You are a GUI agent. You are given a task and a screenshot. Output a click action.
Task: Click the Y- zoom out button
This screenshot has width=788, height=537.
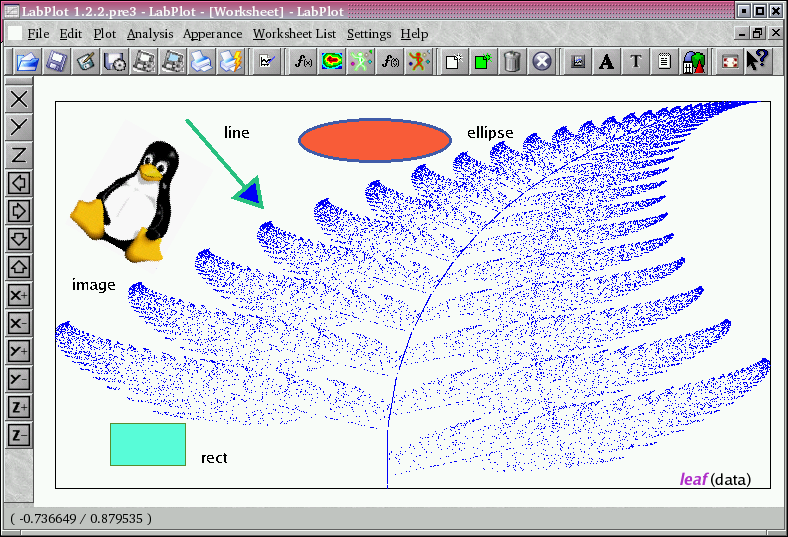pyautogui.click(x=19, y=380)
